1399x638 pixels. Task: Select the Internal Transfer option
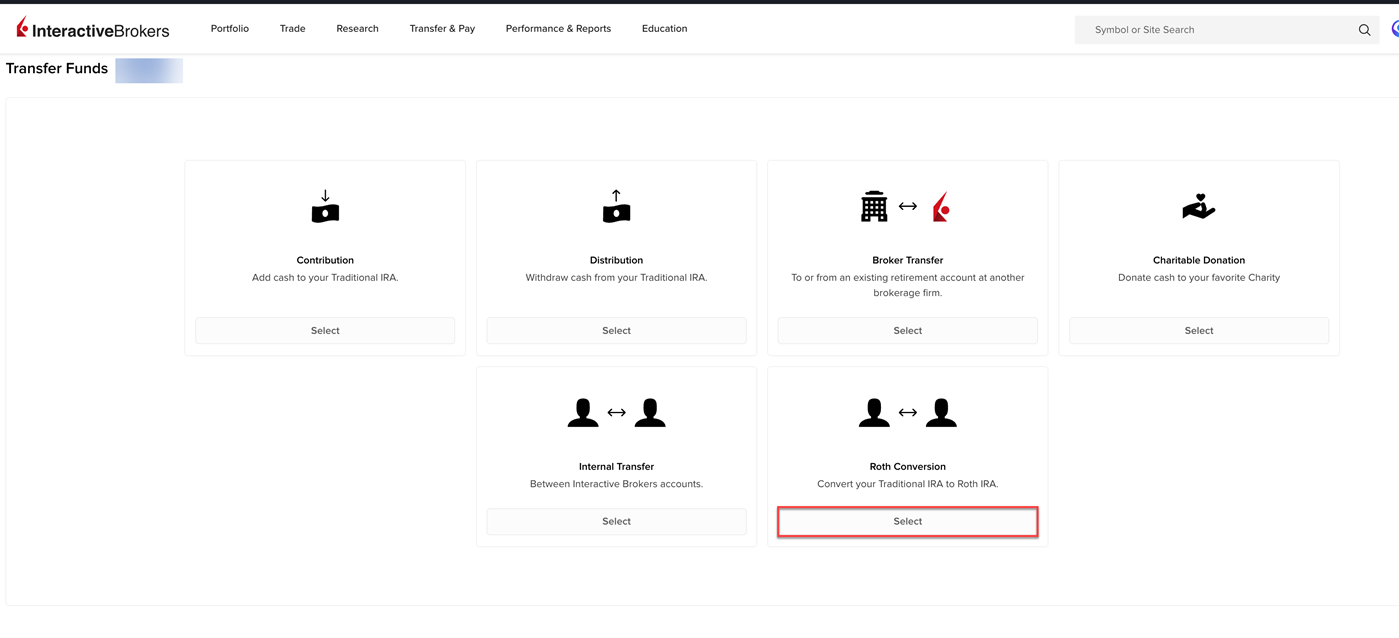point(616,521)
